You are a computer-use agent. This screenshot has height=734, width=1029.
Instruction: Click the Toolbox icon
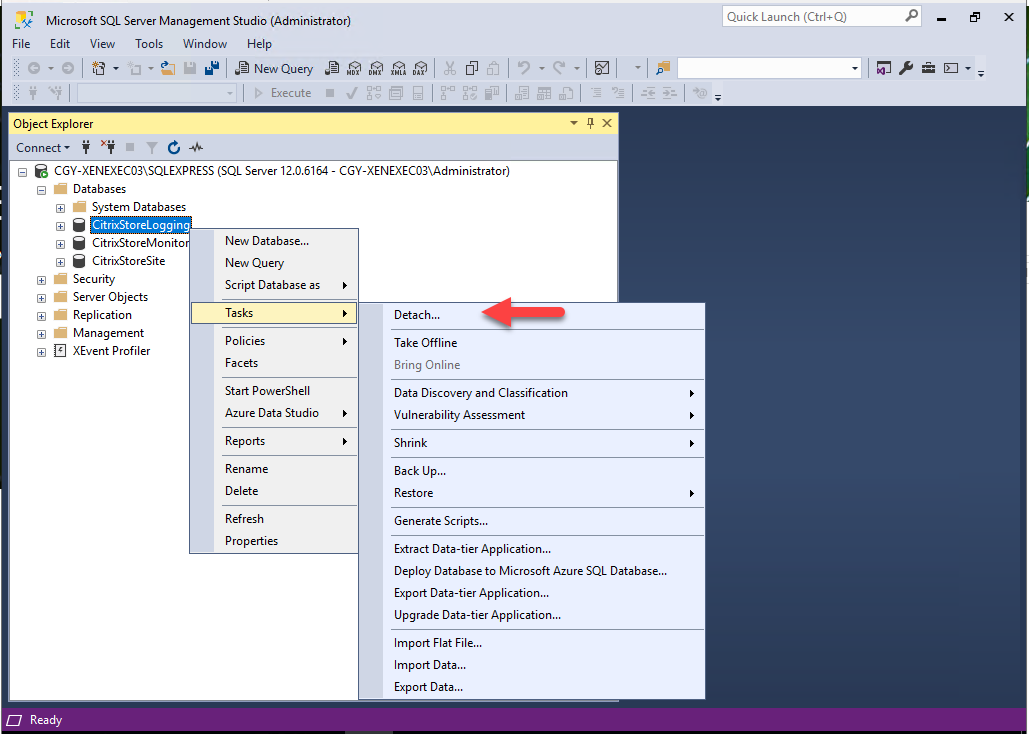click(x=928, y=68)
